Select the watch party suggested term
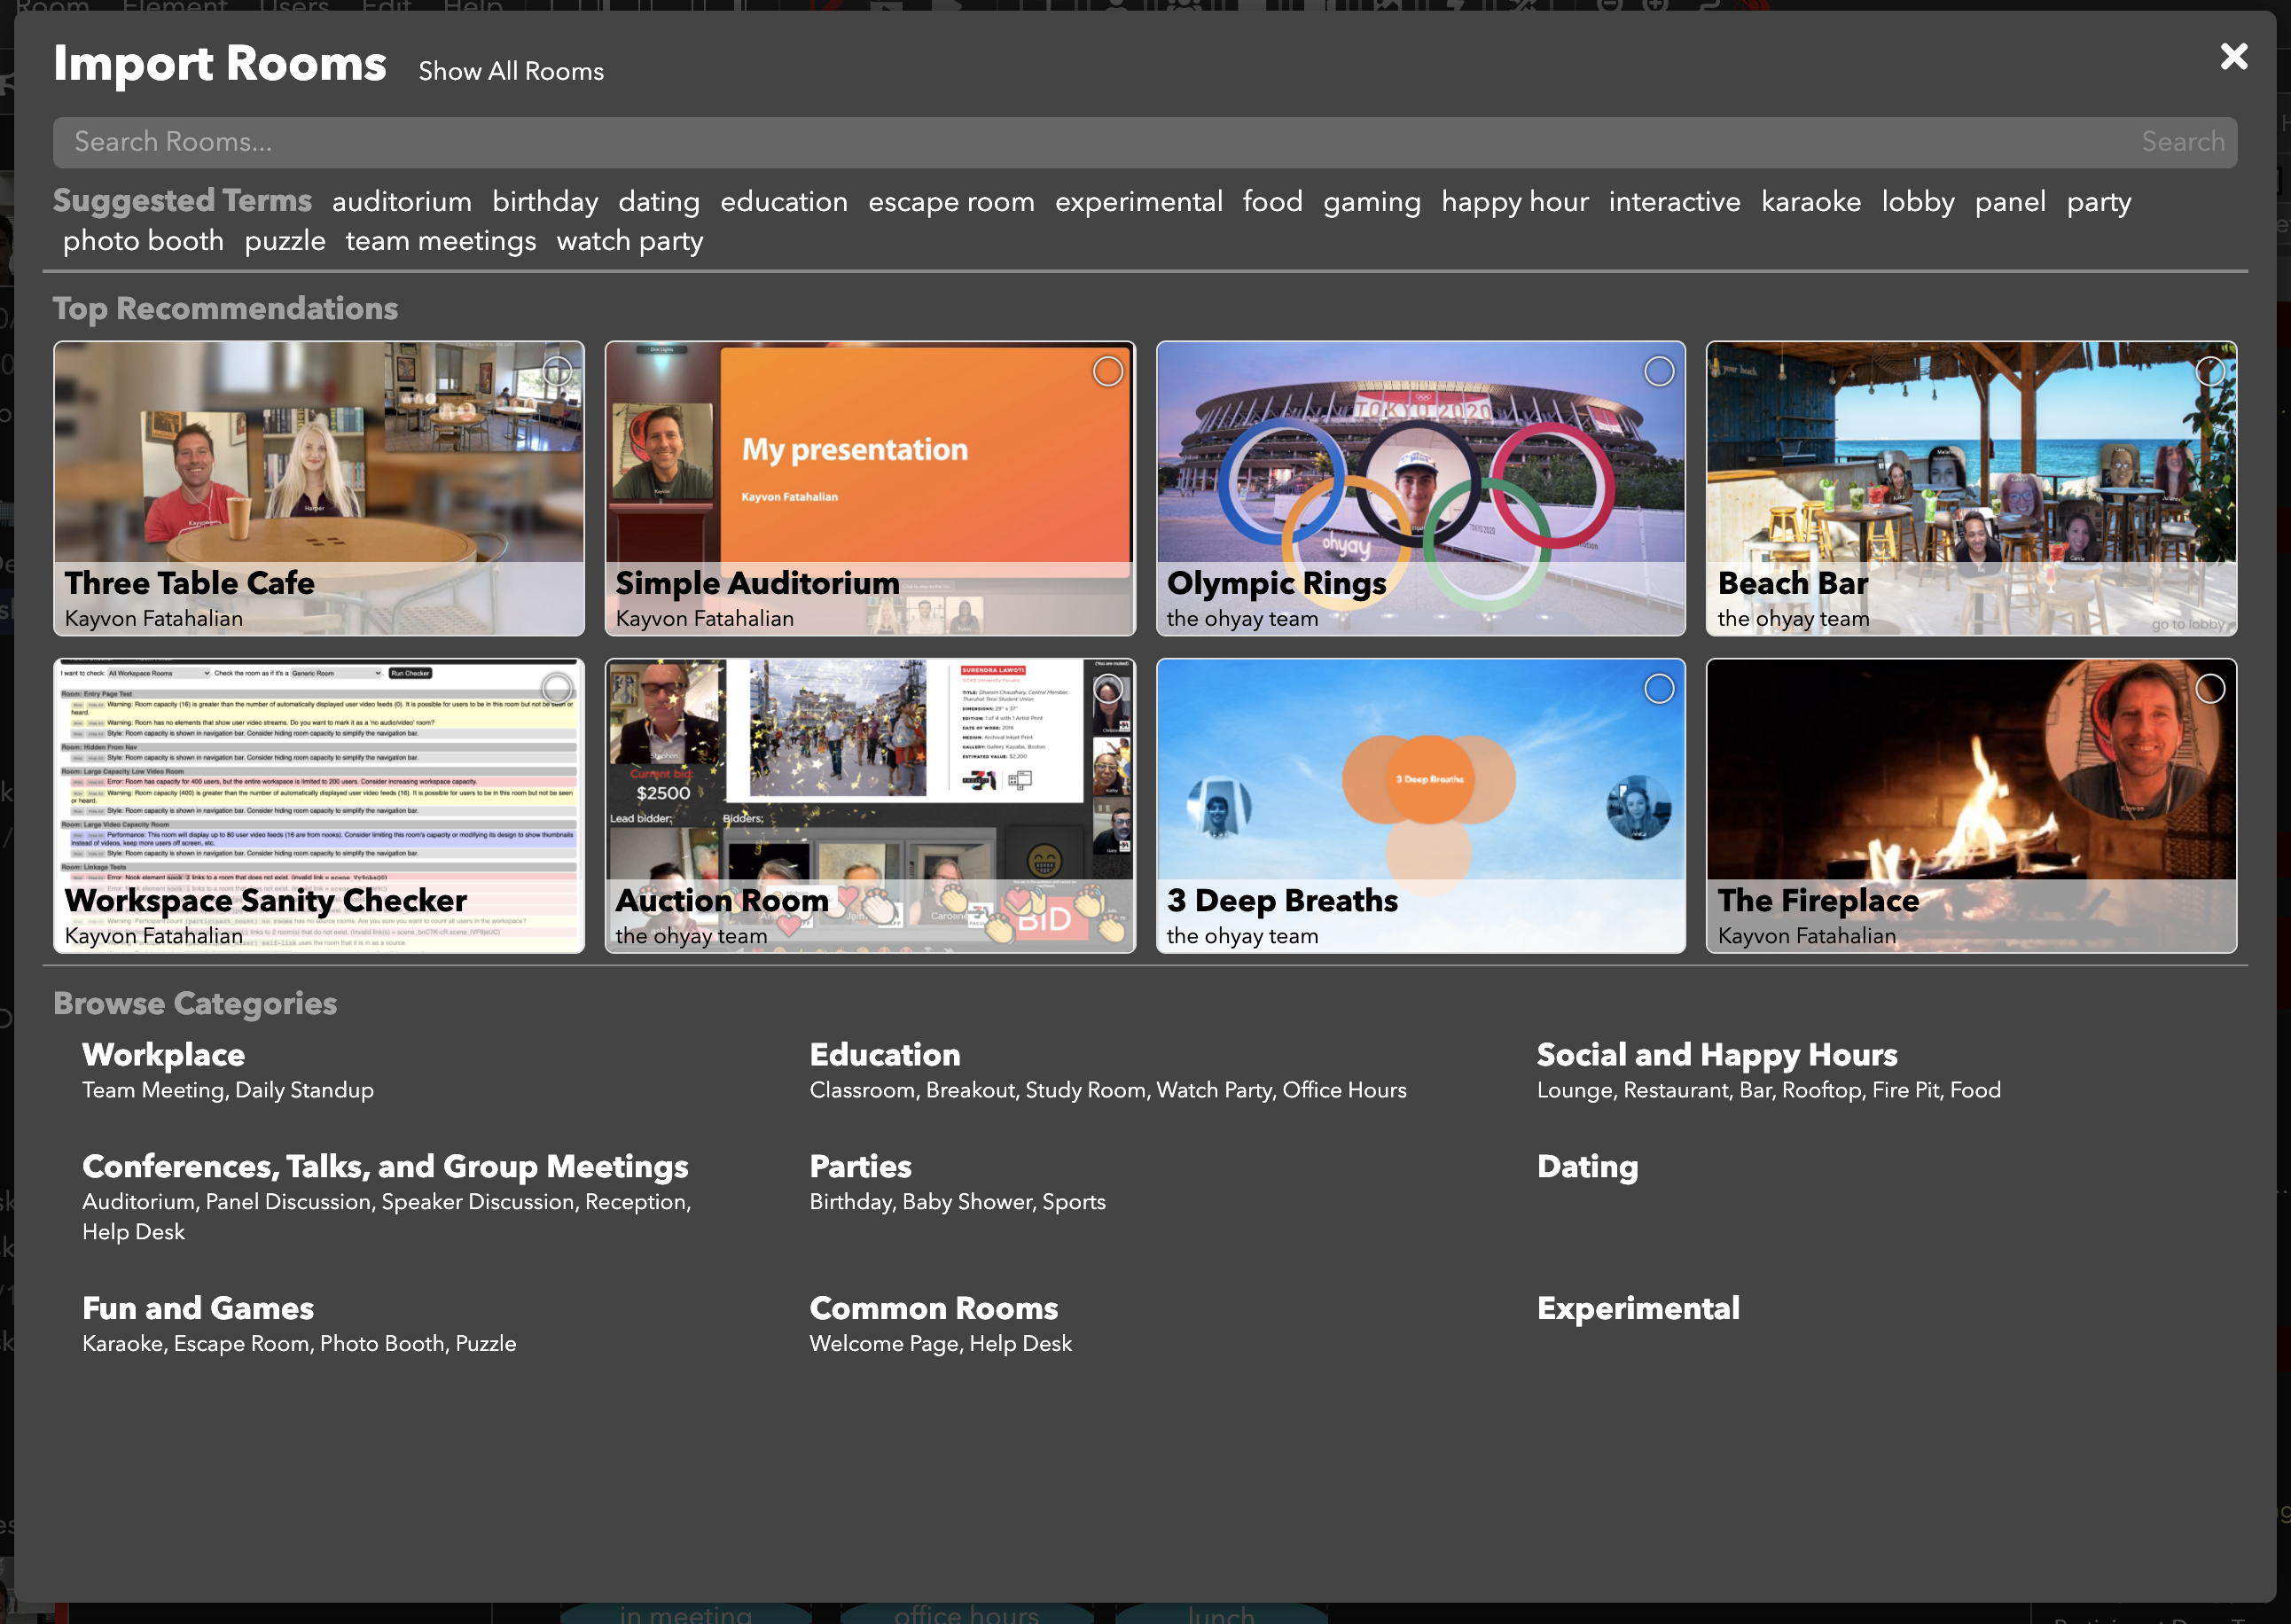2291x1624 pixels. tap(629, 241)
